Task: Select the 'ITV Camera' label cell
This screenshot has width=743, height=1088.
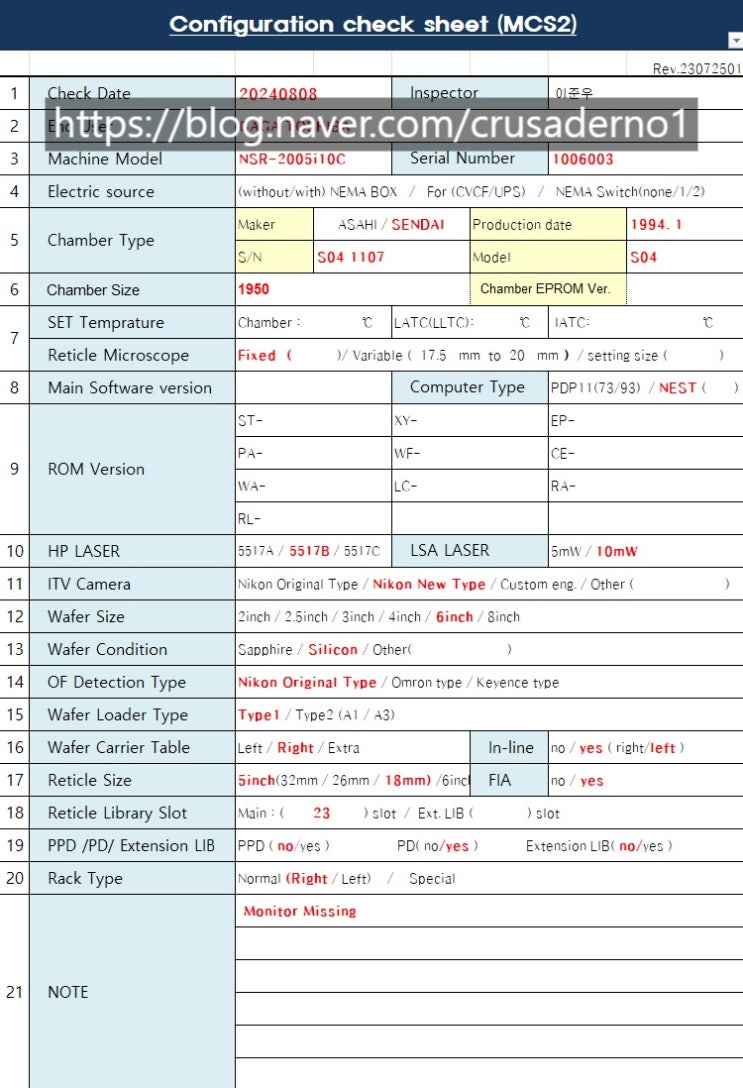Action: coord(132,584)
